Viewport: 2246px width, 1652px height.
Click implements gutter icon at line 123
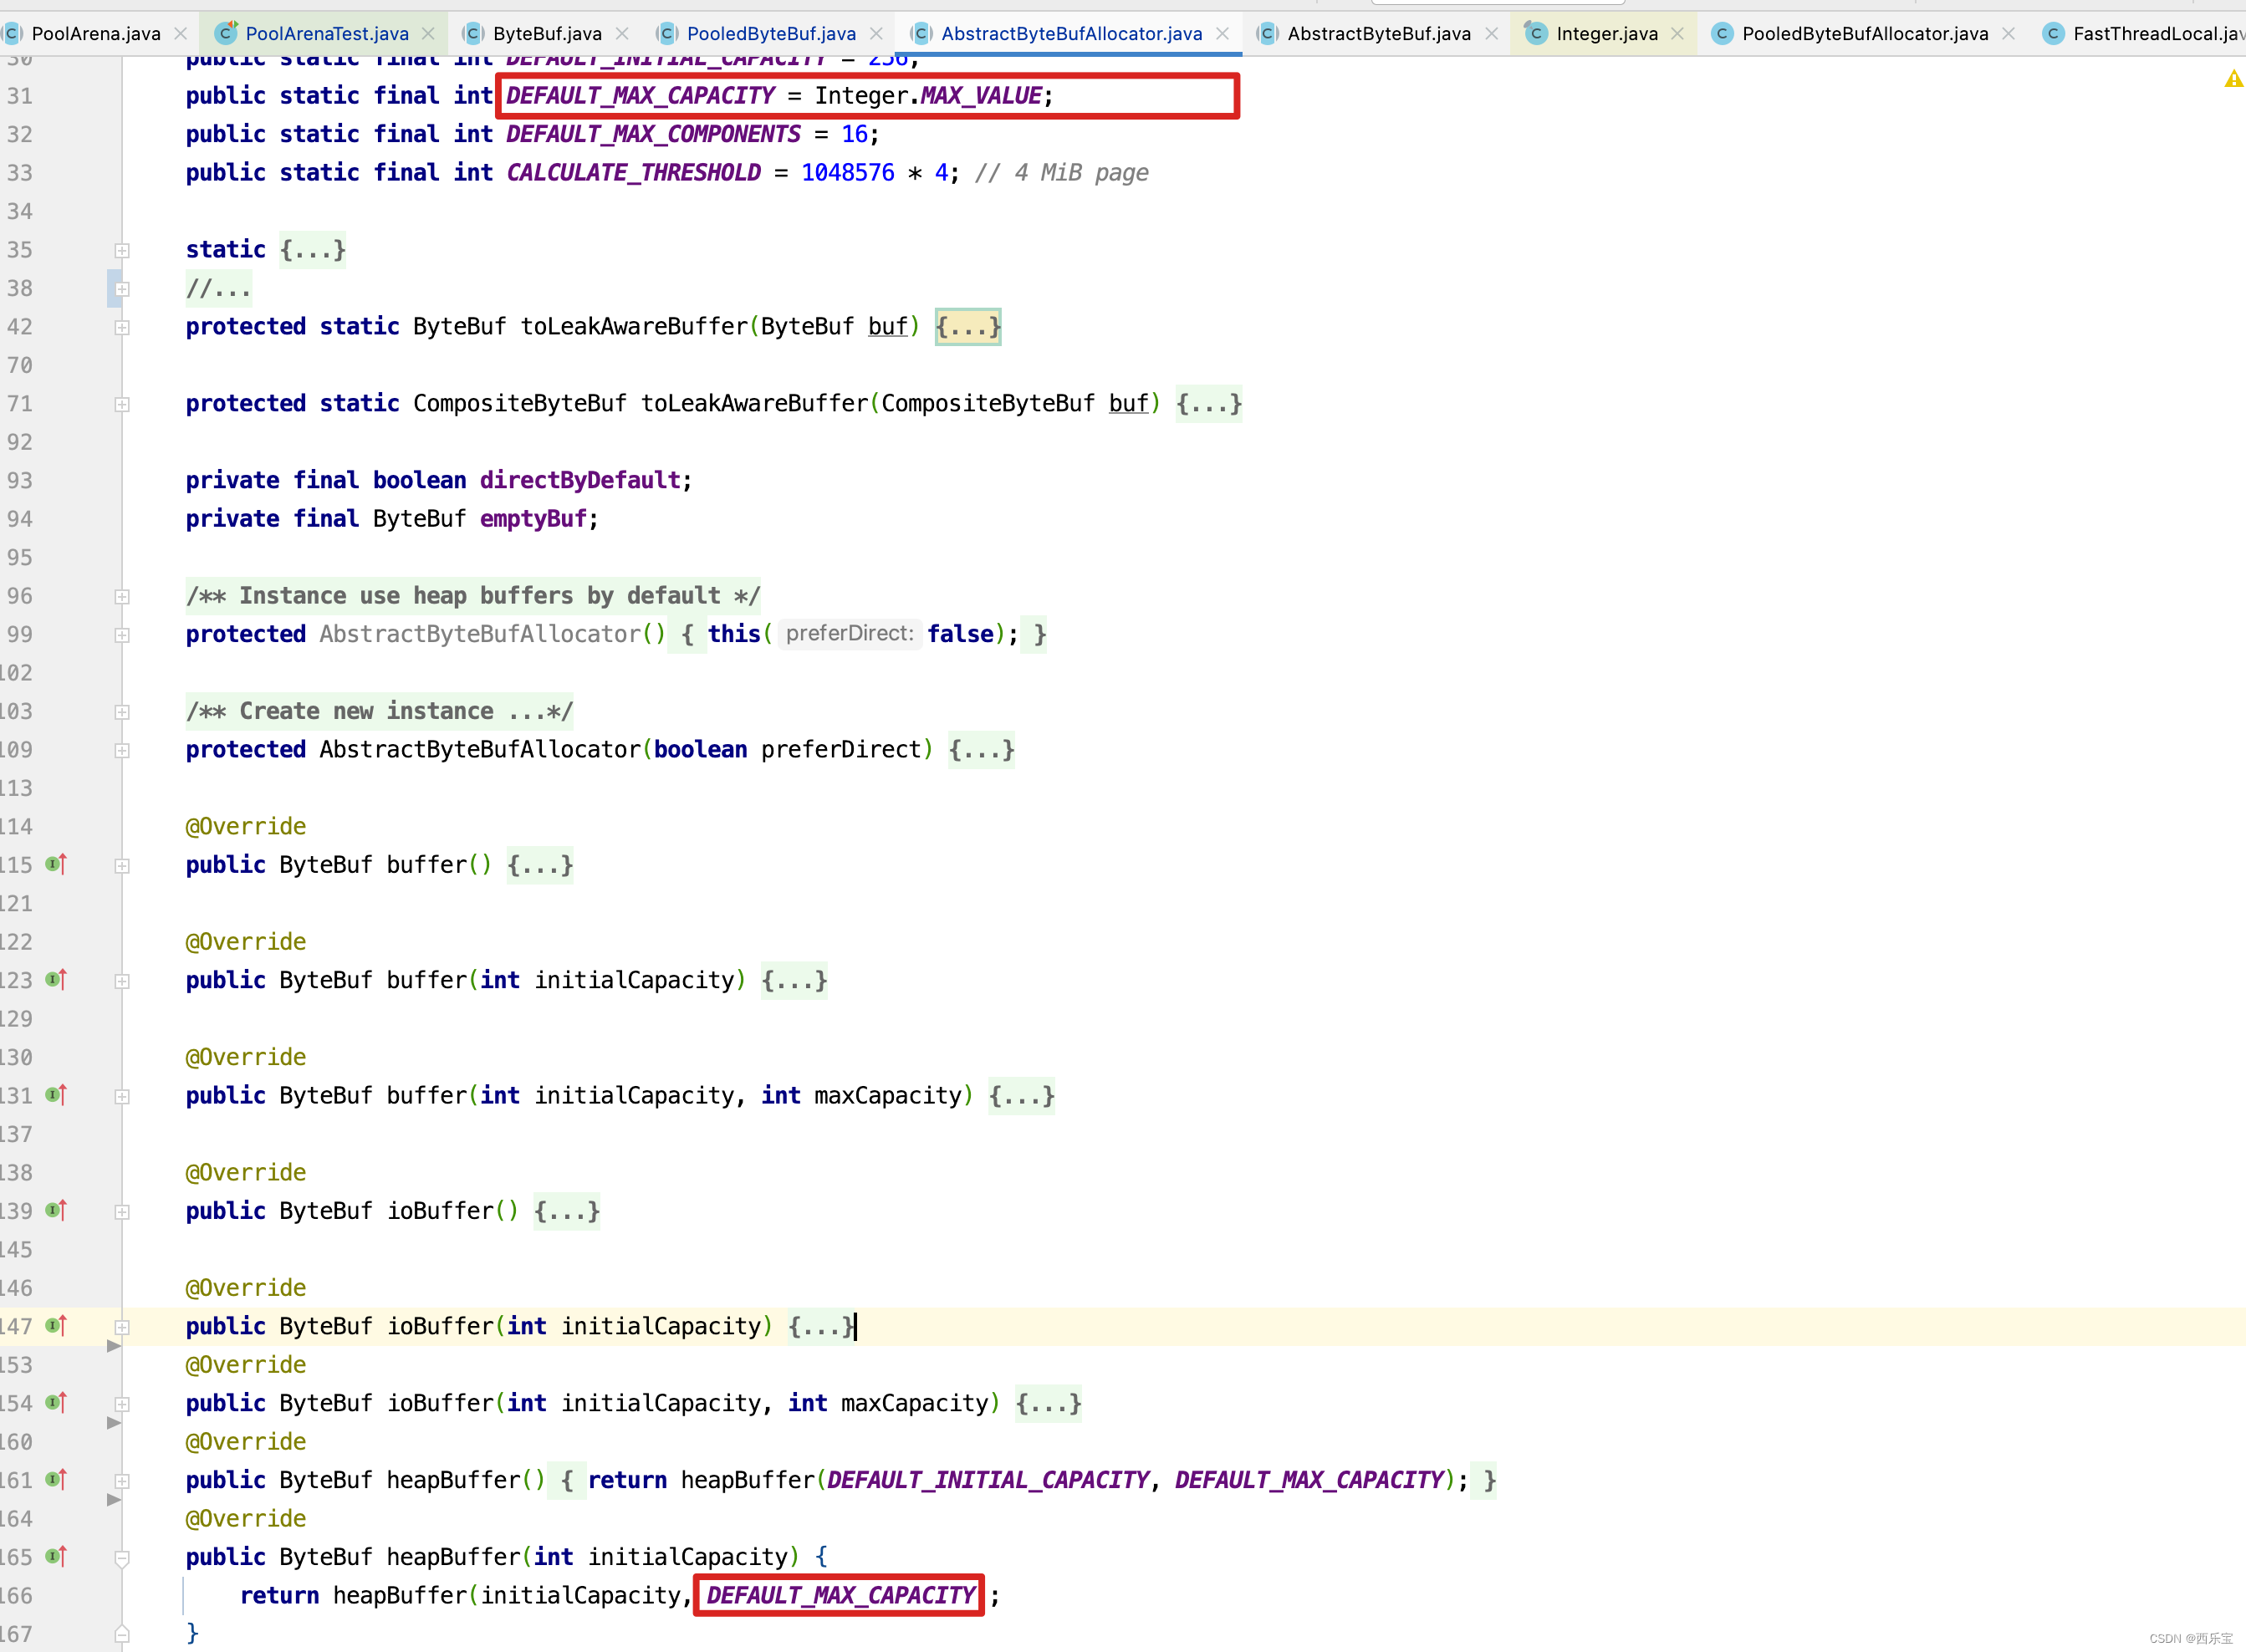(x=56, y=980)
